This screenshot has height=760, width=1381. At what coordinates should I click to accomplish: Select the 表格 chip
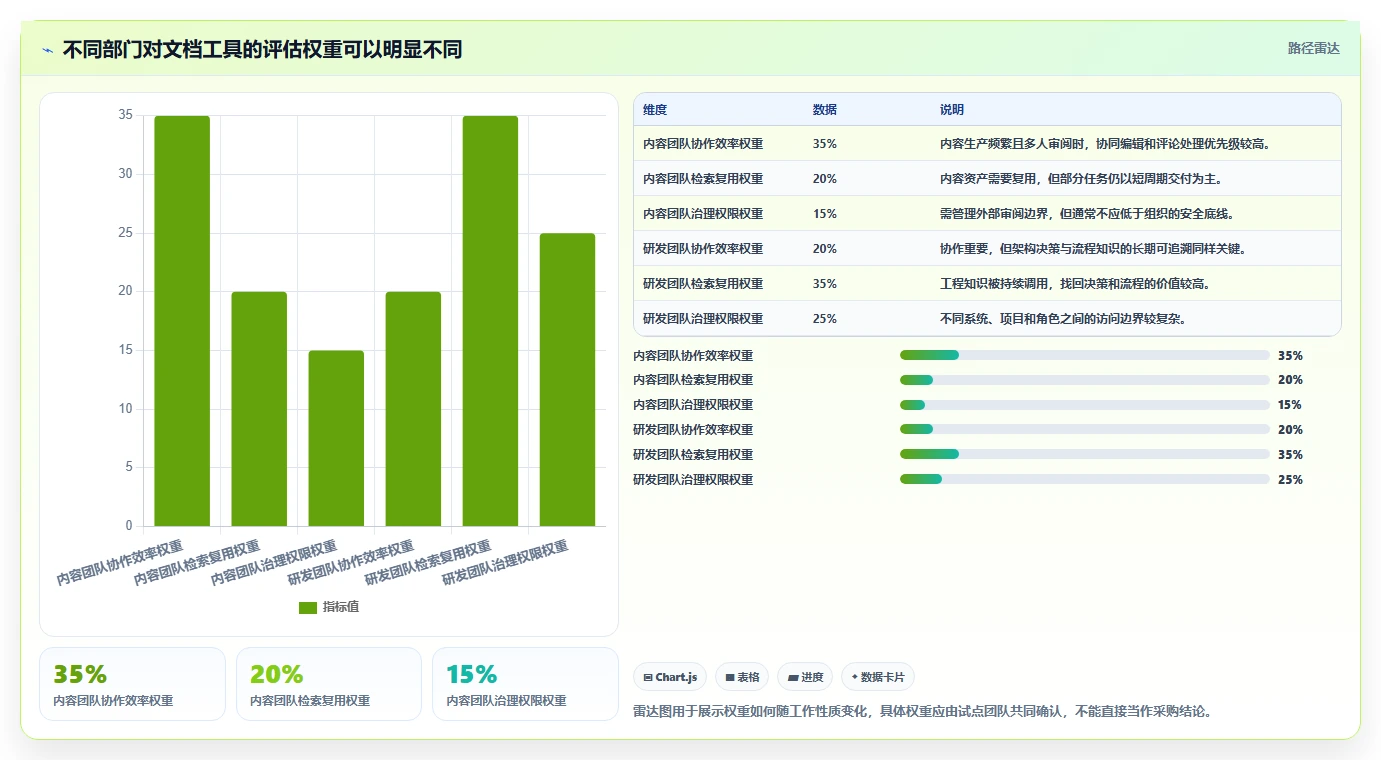pos(742,677)
